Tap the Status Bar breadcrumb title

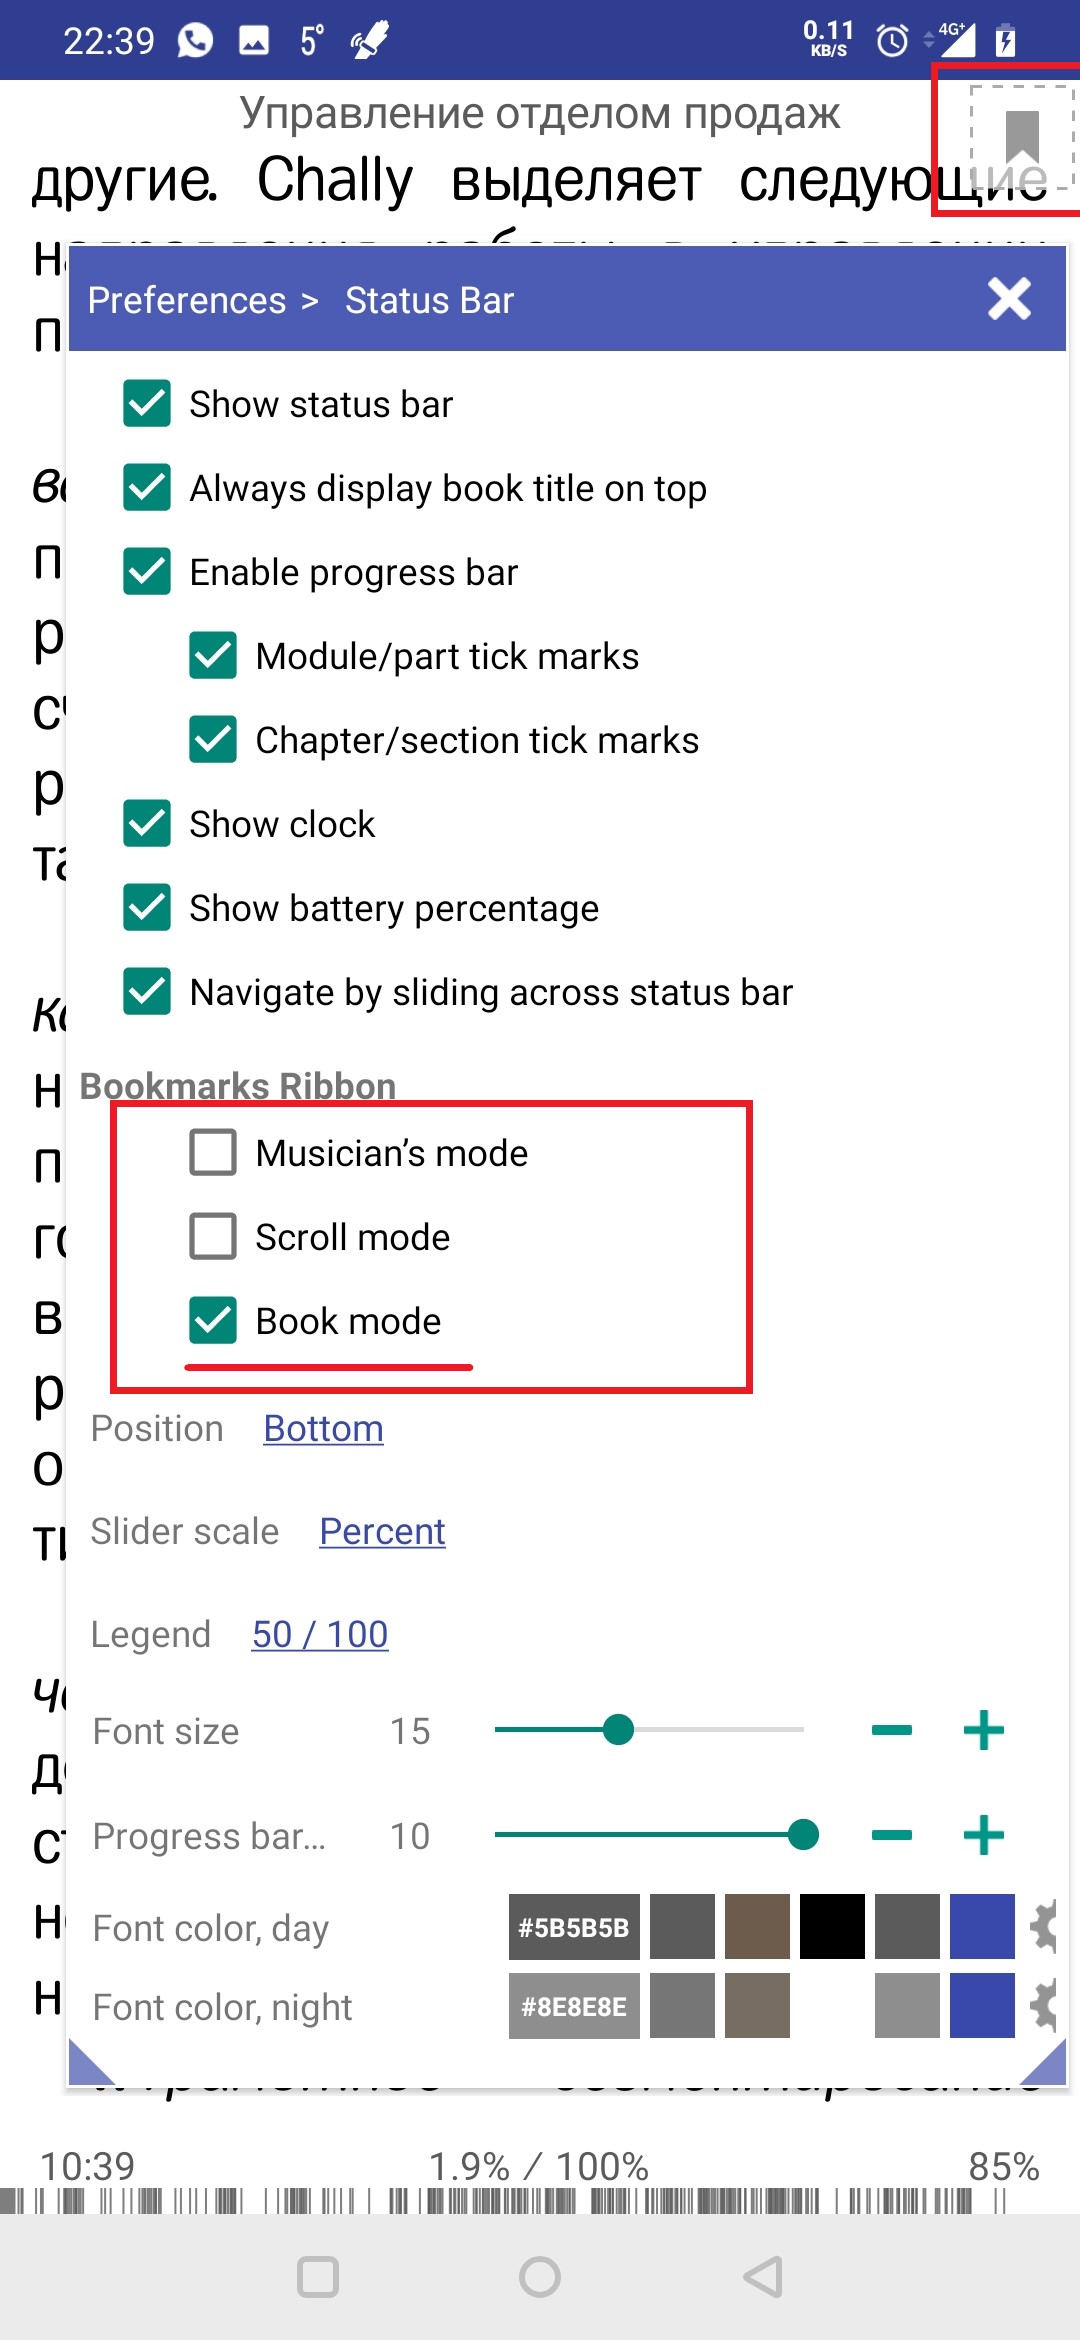point(429,300)
